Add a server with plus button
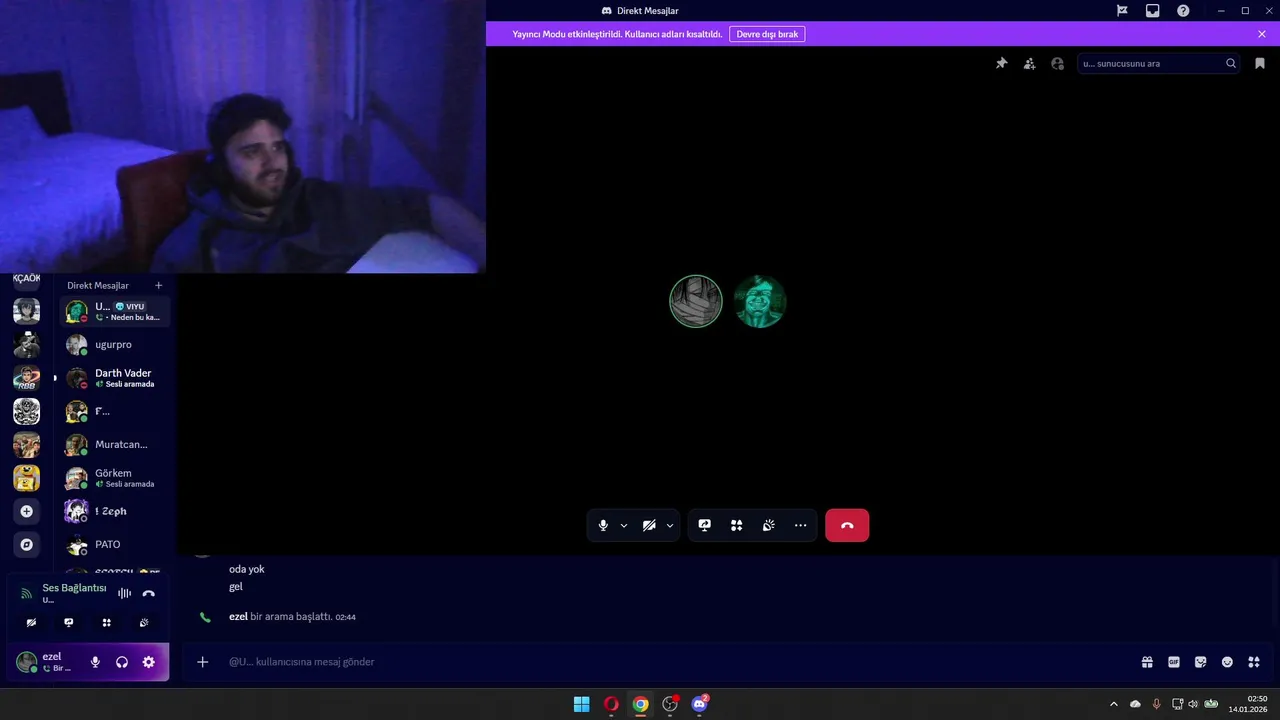 pos(27,511)
